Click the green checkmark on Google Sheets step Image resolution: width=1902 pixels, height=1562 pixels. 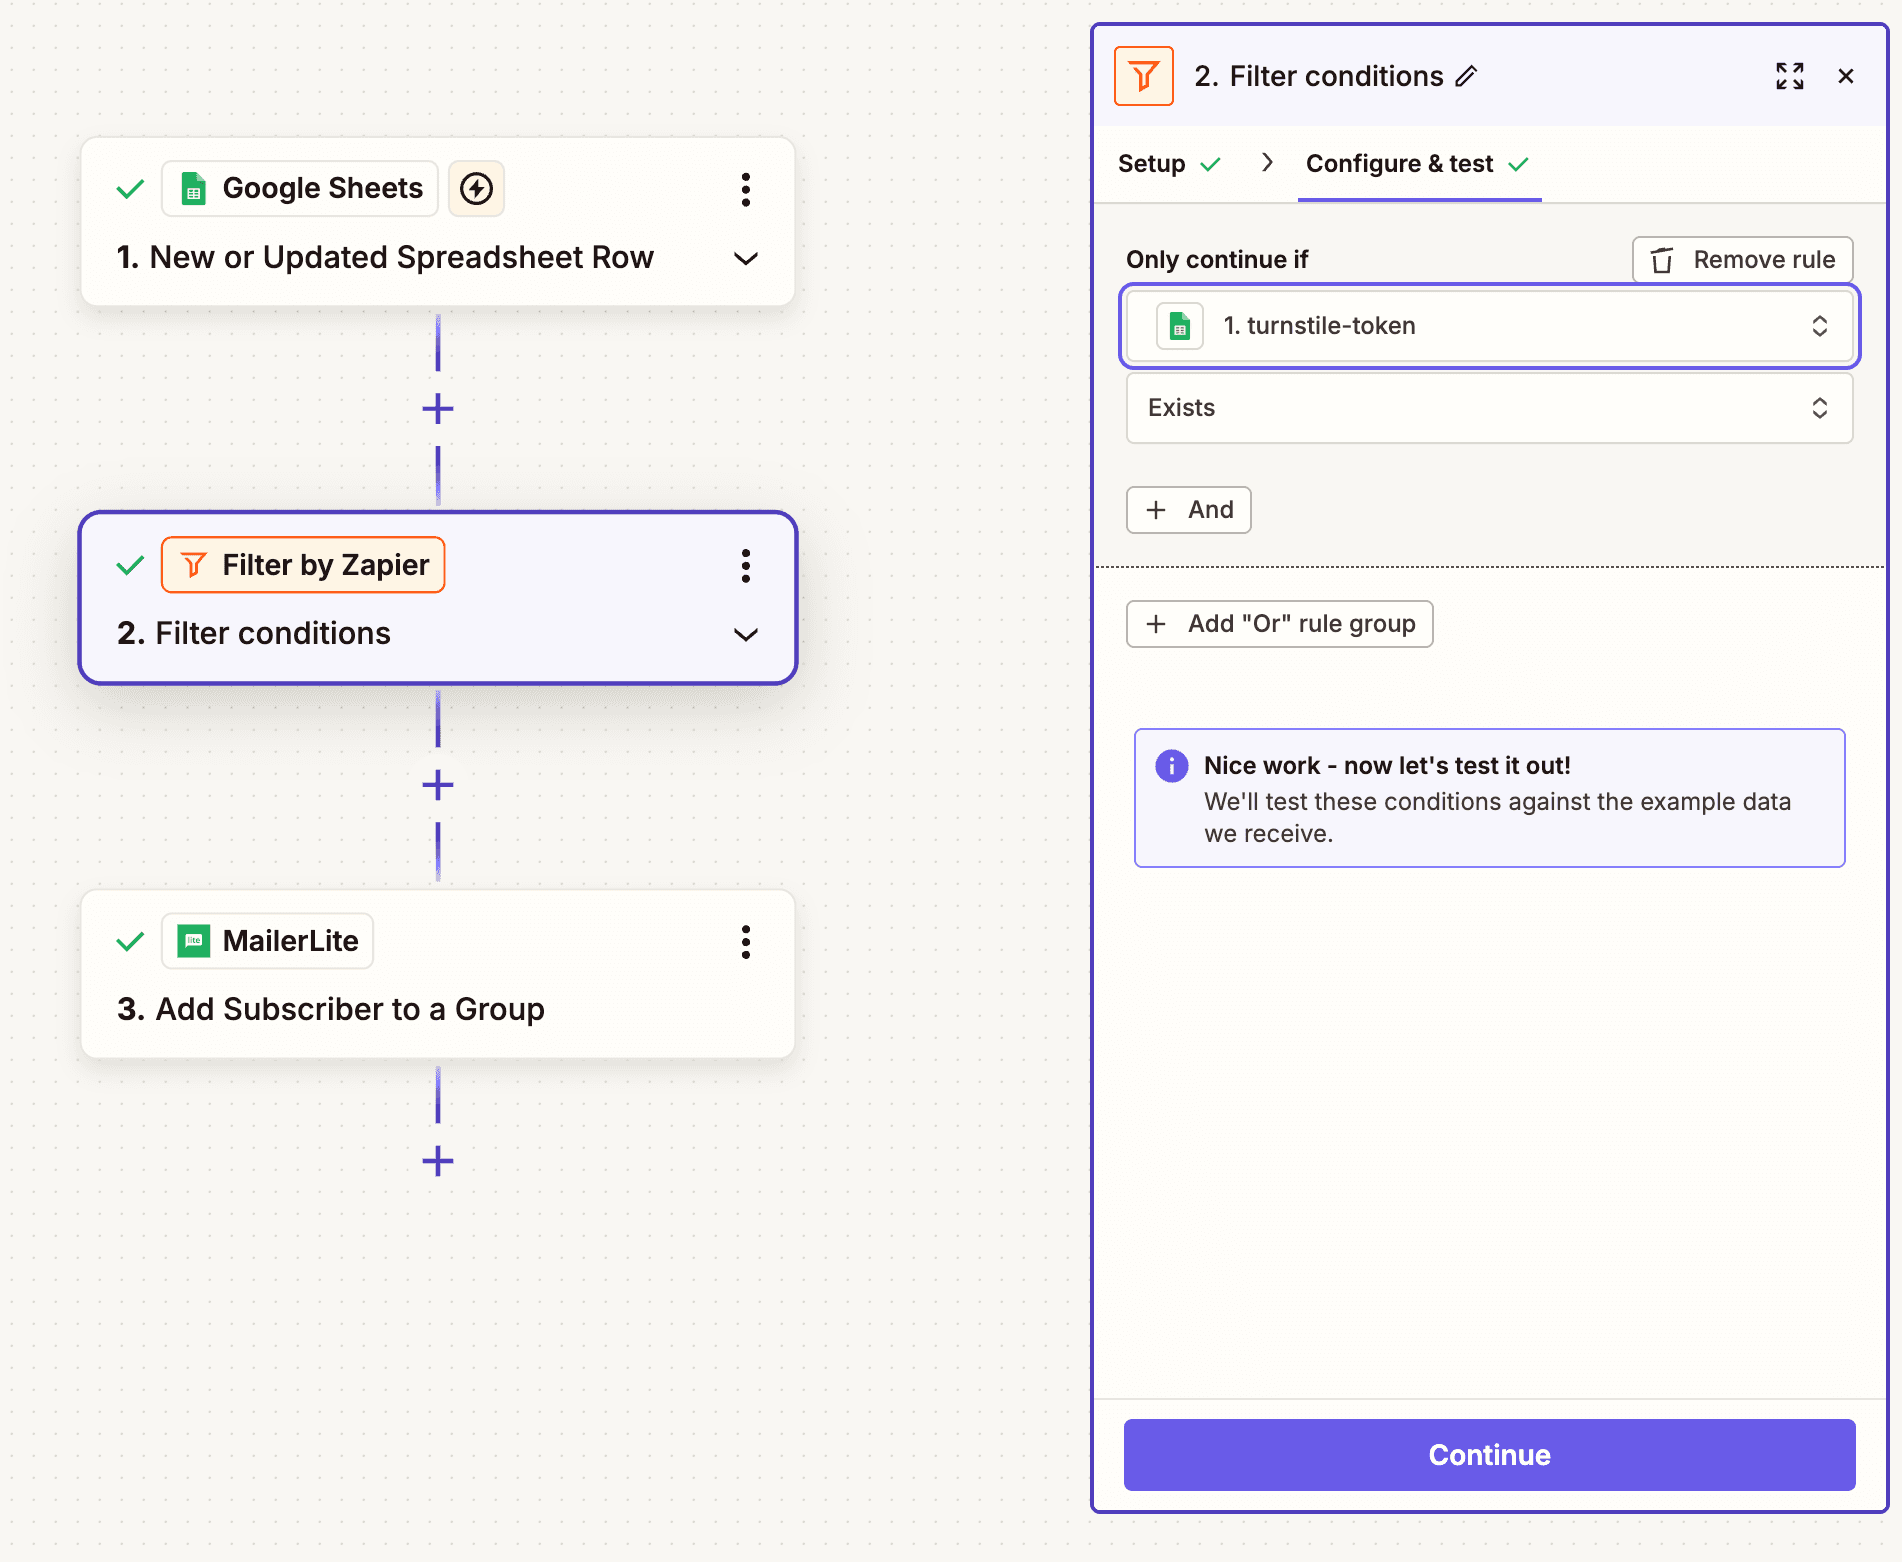coord(131,189)
